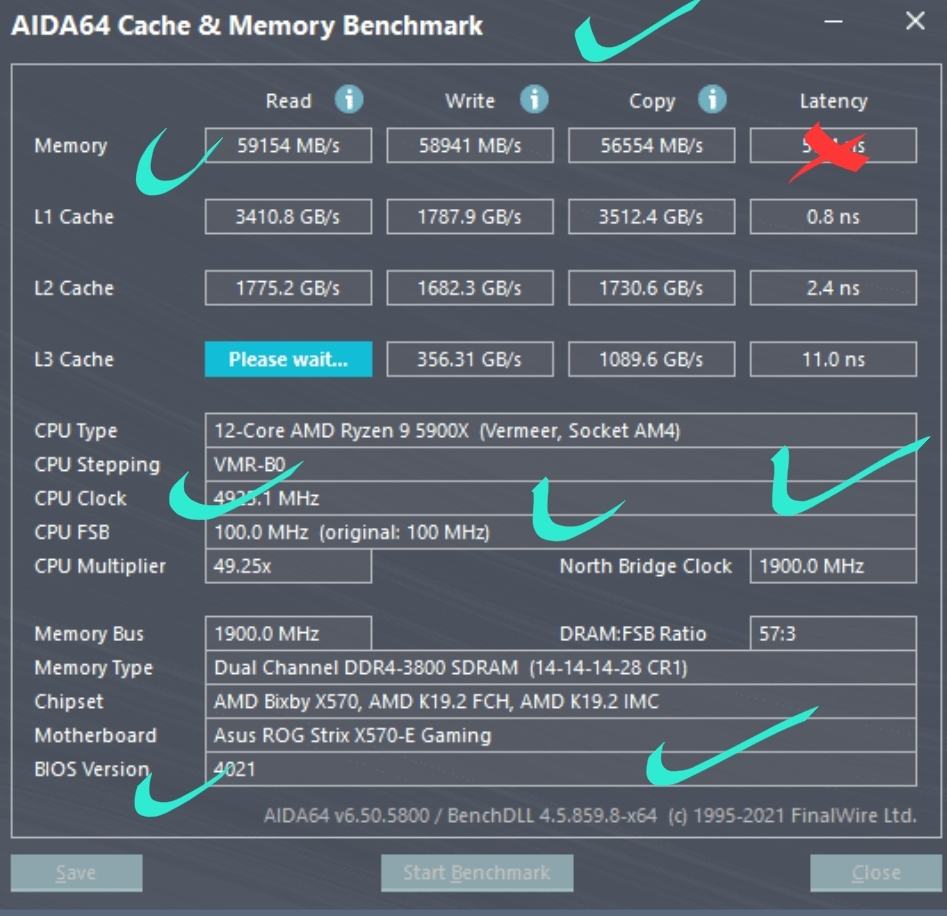Select Memory Write value 58941 MB/s
Viewport: 947px width, 916px height.
coord(470,146)
